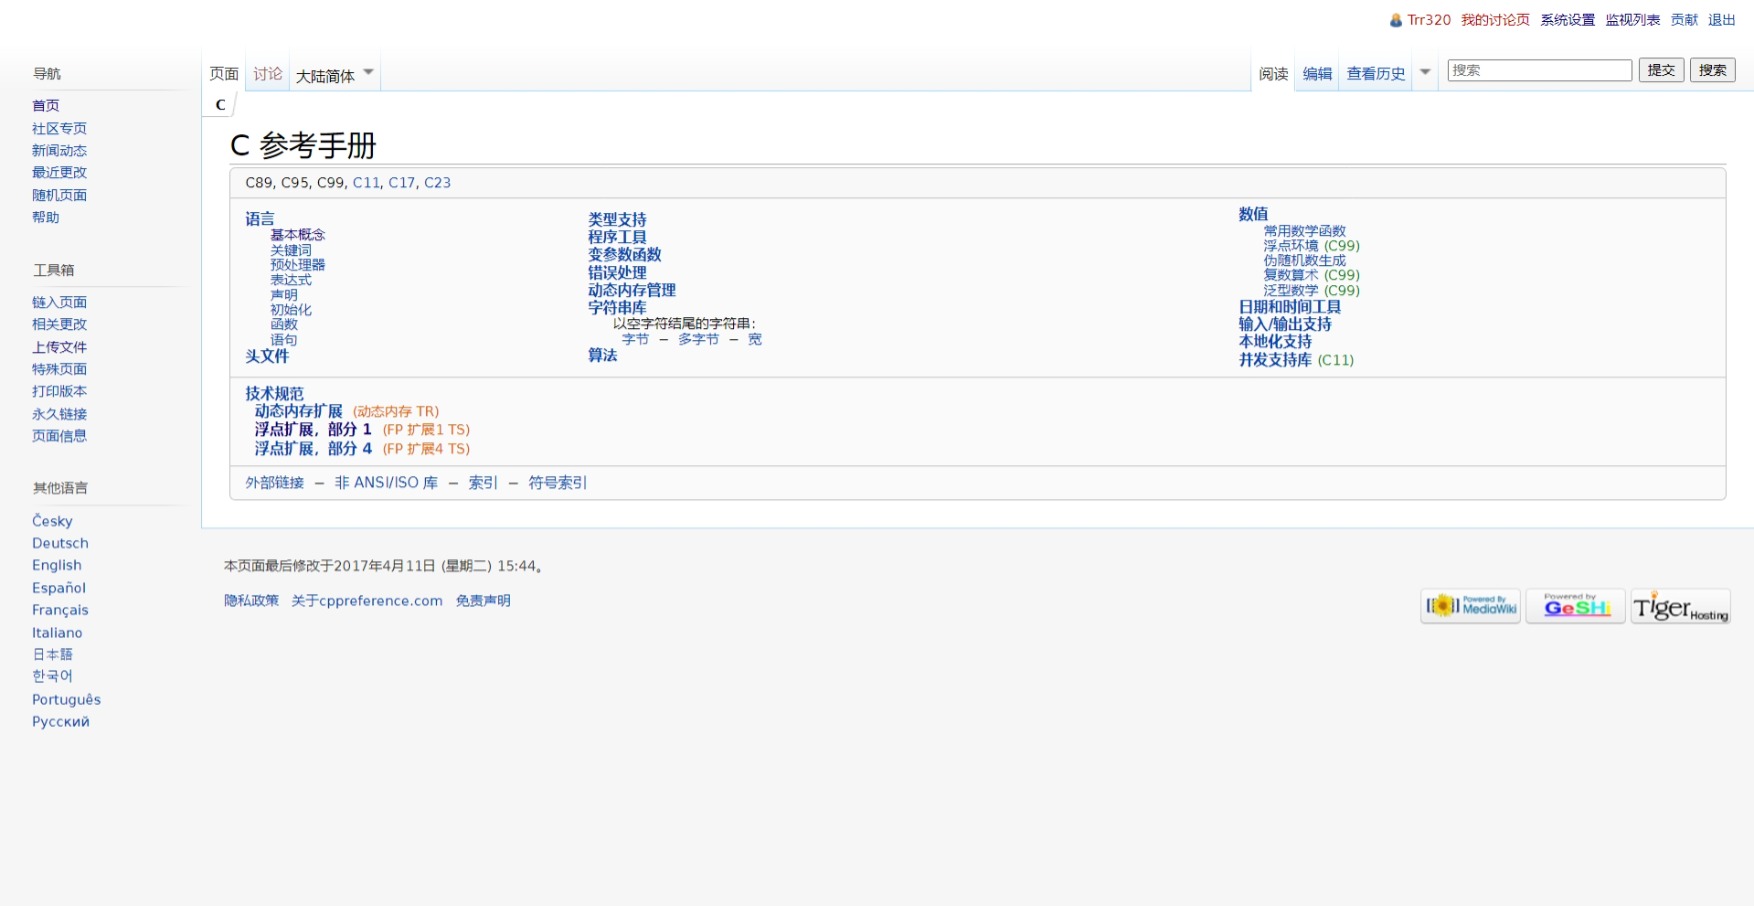The width and height of the screenshot is (1754, 906).
Task: Expand the variant selector arrow near 大陆简体
Action: pyautogui.click(x=368, y=71)
